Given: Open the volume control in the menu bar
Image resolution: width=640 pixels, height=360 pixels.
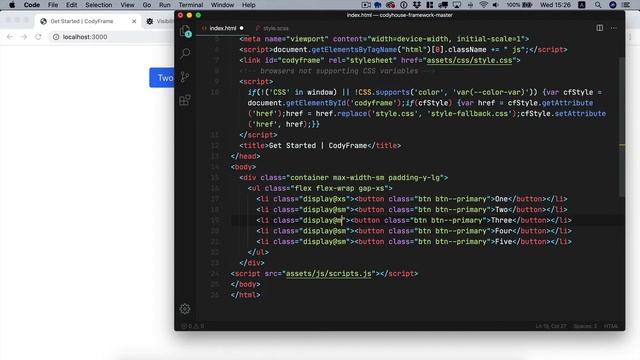Looking at the screenshot, I should (x=496, y=5).
